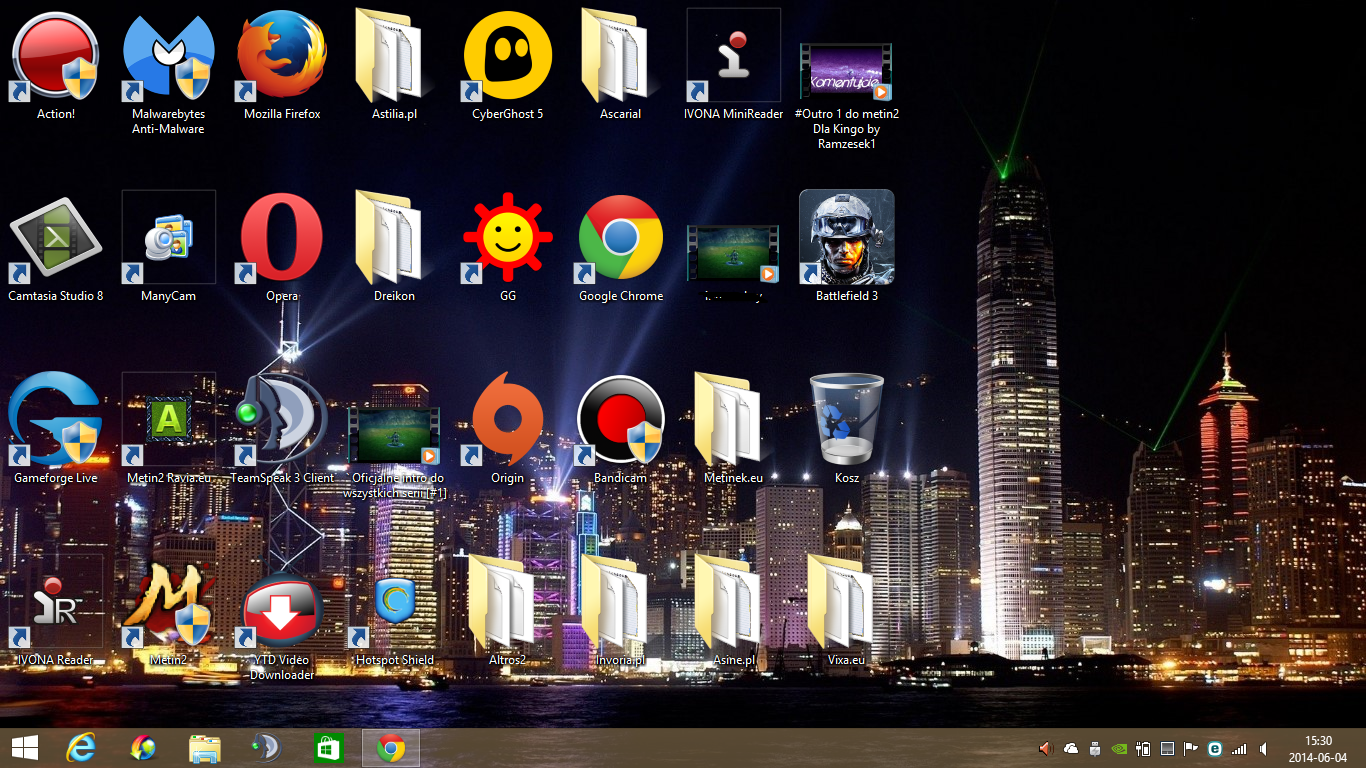Click the Safely Remove Hardware USB icon
Image resolution: width=1366 pixels, height=768 pixels.
pos(1095,748)
